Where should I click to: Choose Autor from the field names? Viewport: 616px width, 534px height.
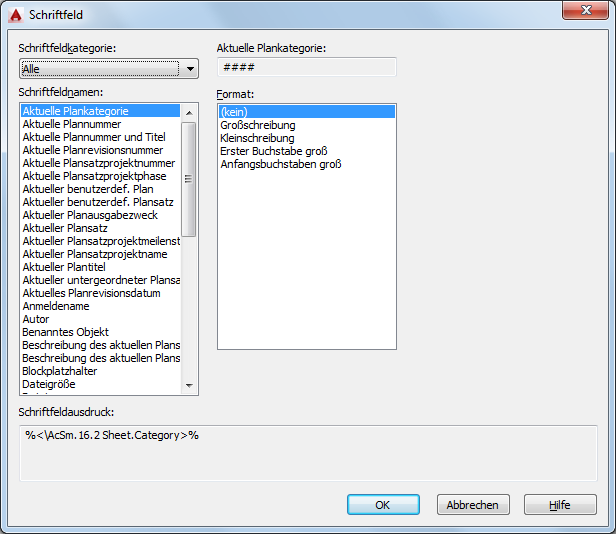(36, 319)
